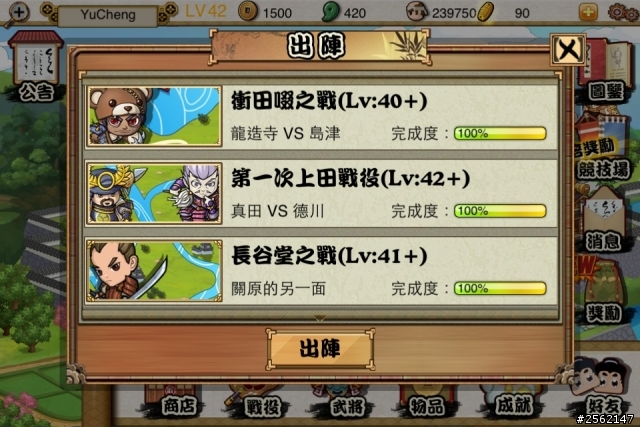
Task: Open the 戰役 campaign menu
Action: pyautogui.click(x=261, y=403)
